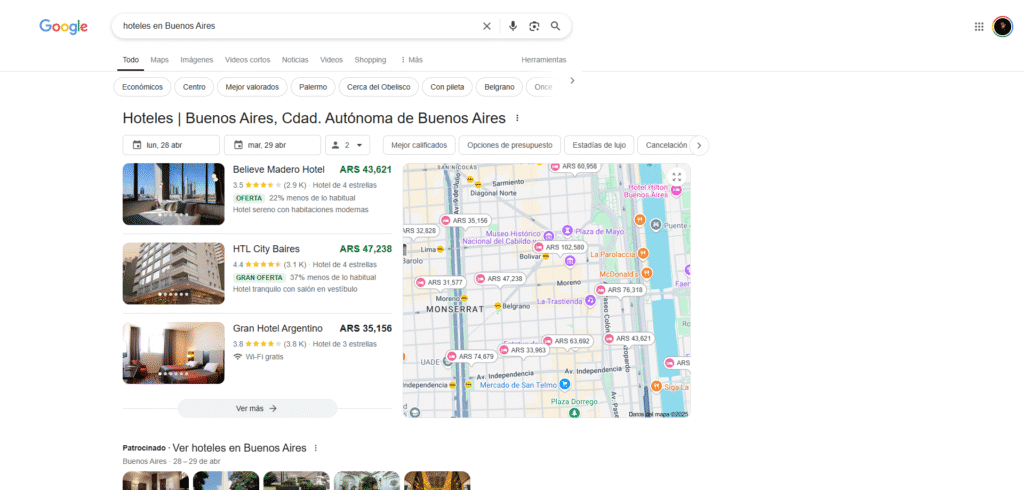Image resolution: width=1024 pixels, height=490 pixels.
Task: Open the Google apps grid icon
Action: pyautogui.click(x=979, y=27)
